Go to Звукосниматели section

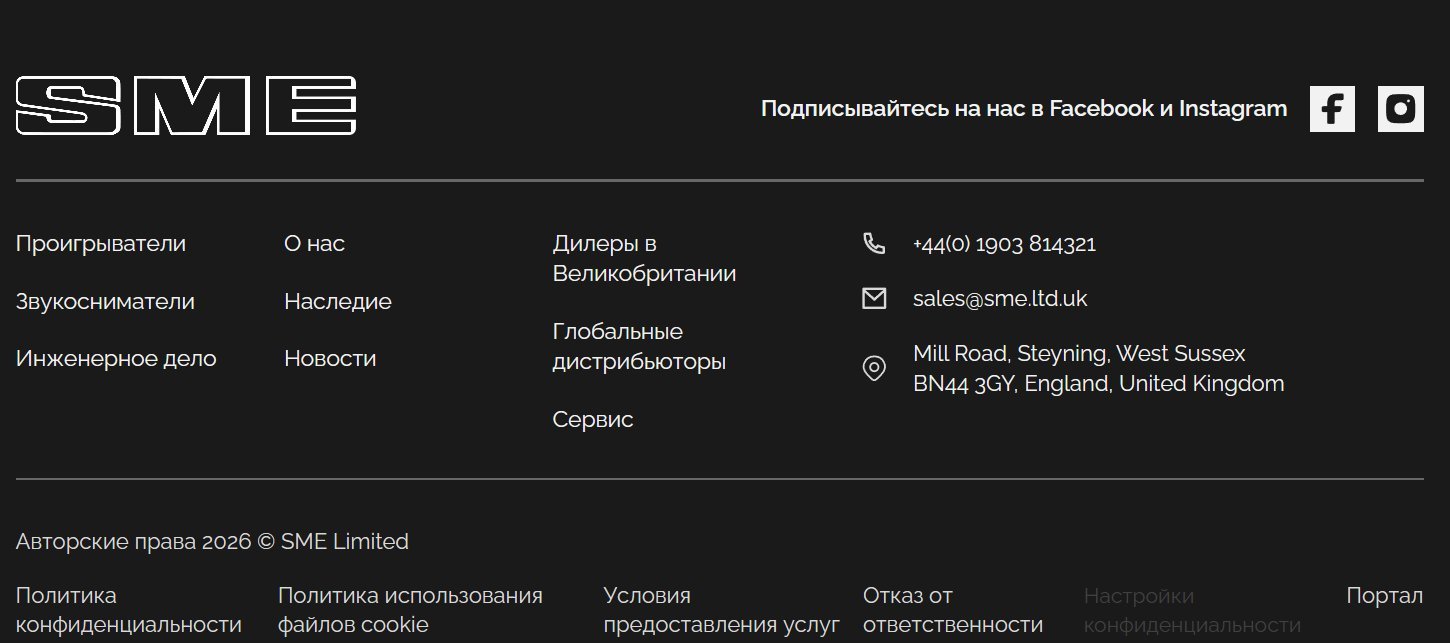(x=105, y=302)
